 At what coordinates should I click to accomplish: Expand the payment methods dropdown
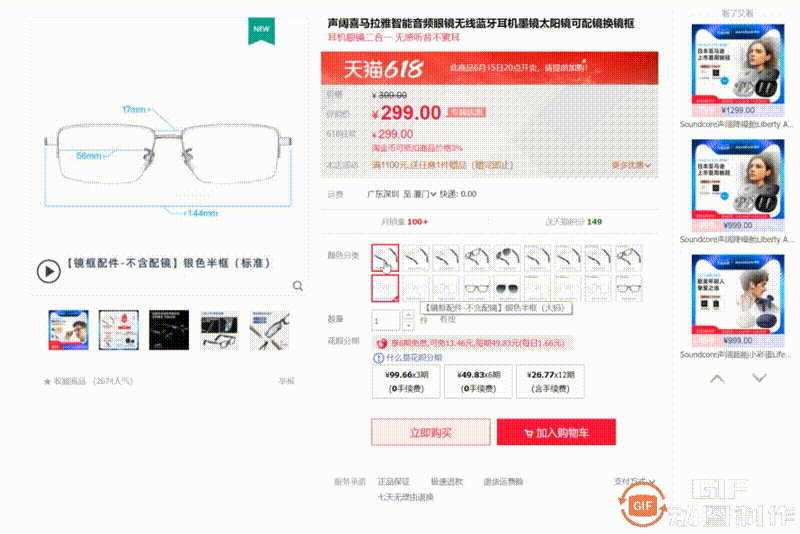pos(634,481)
